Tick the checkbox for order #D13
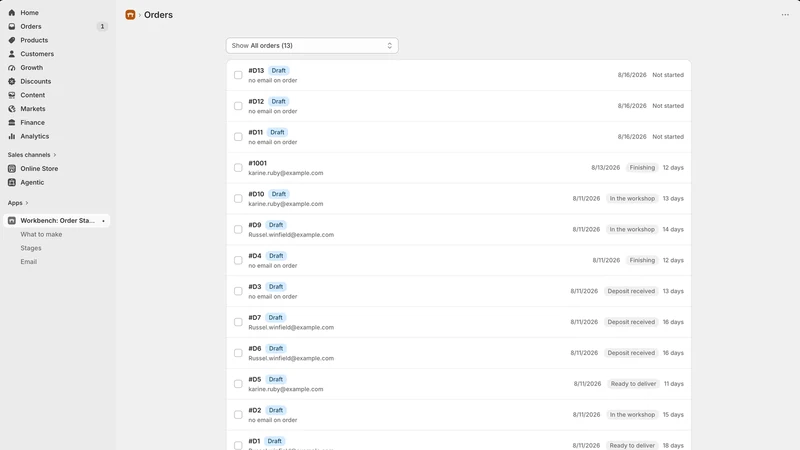Viewport: 800px width, 450px height. point(238,75)
